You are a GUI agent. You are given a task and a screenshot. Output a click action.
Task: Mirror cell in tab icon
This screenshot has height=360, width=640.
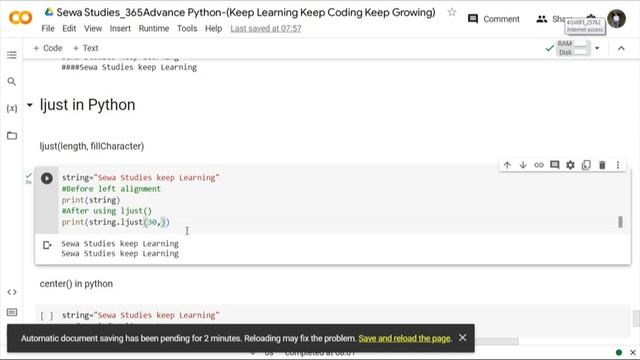tap(586, 165)
